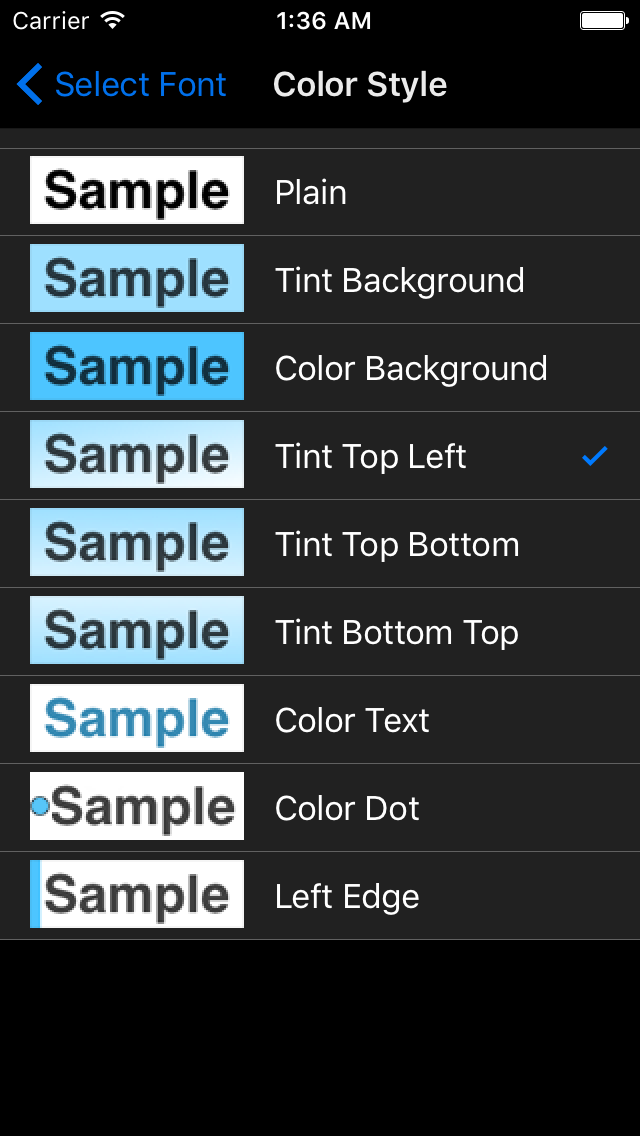Tap the Color Background sample swatch
The height and width of the screenshot is (1136, 640).
tap(137, 366)
